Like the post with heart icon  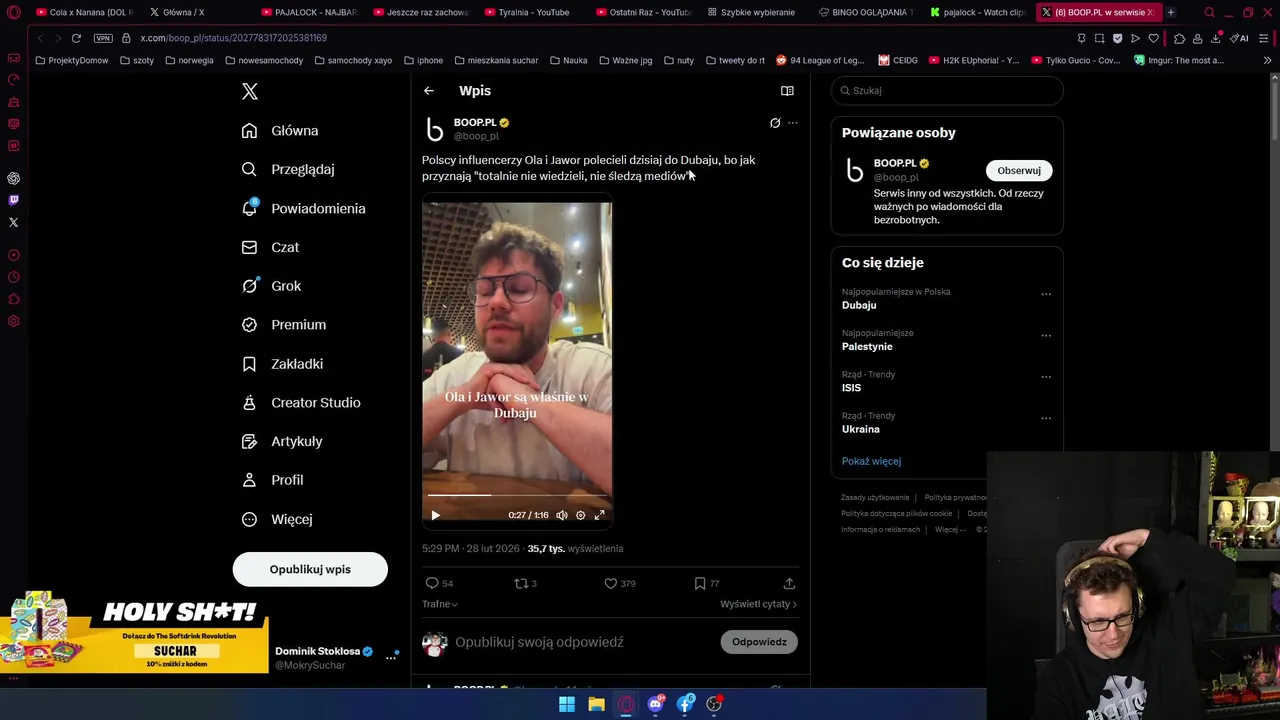610,583
